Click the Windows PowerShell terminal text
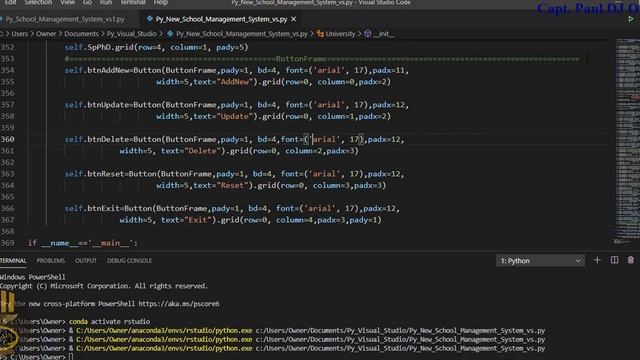Screen dimensions: 640x360 pos(33,277)
